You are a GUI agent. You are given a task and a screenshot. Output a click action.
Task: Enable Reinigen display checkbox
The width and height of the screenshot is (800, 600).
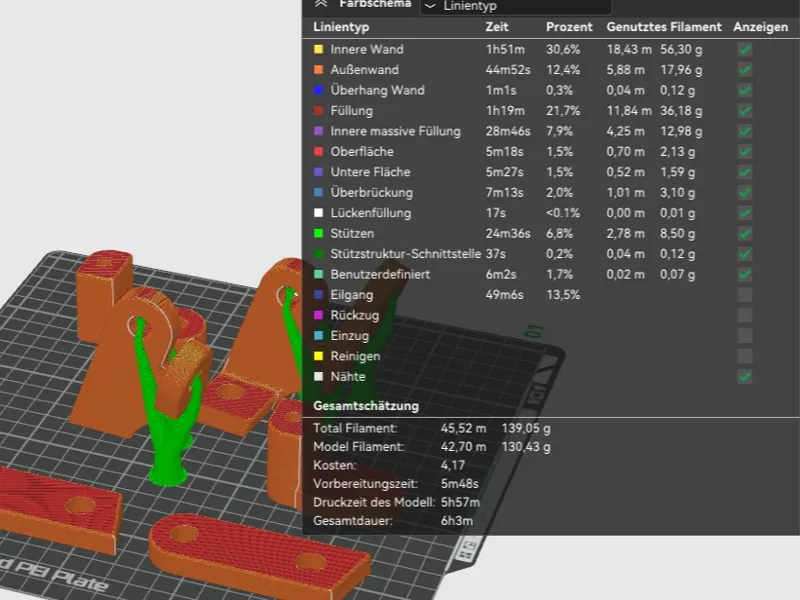click(744, 356)
